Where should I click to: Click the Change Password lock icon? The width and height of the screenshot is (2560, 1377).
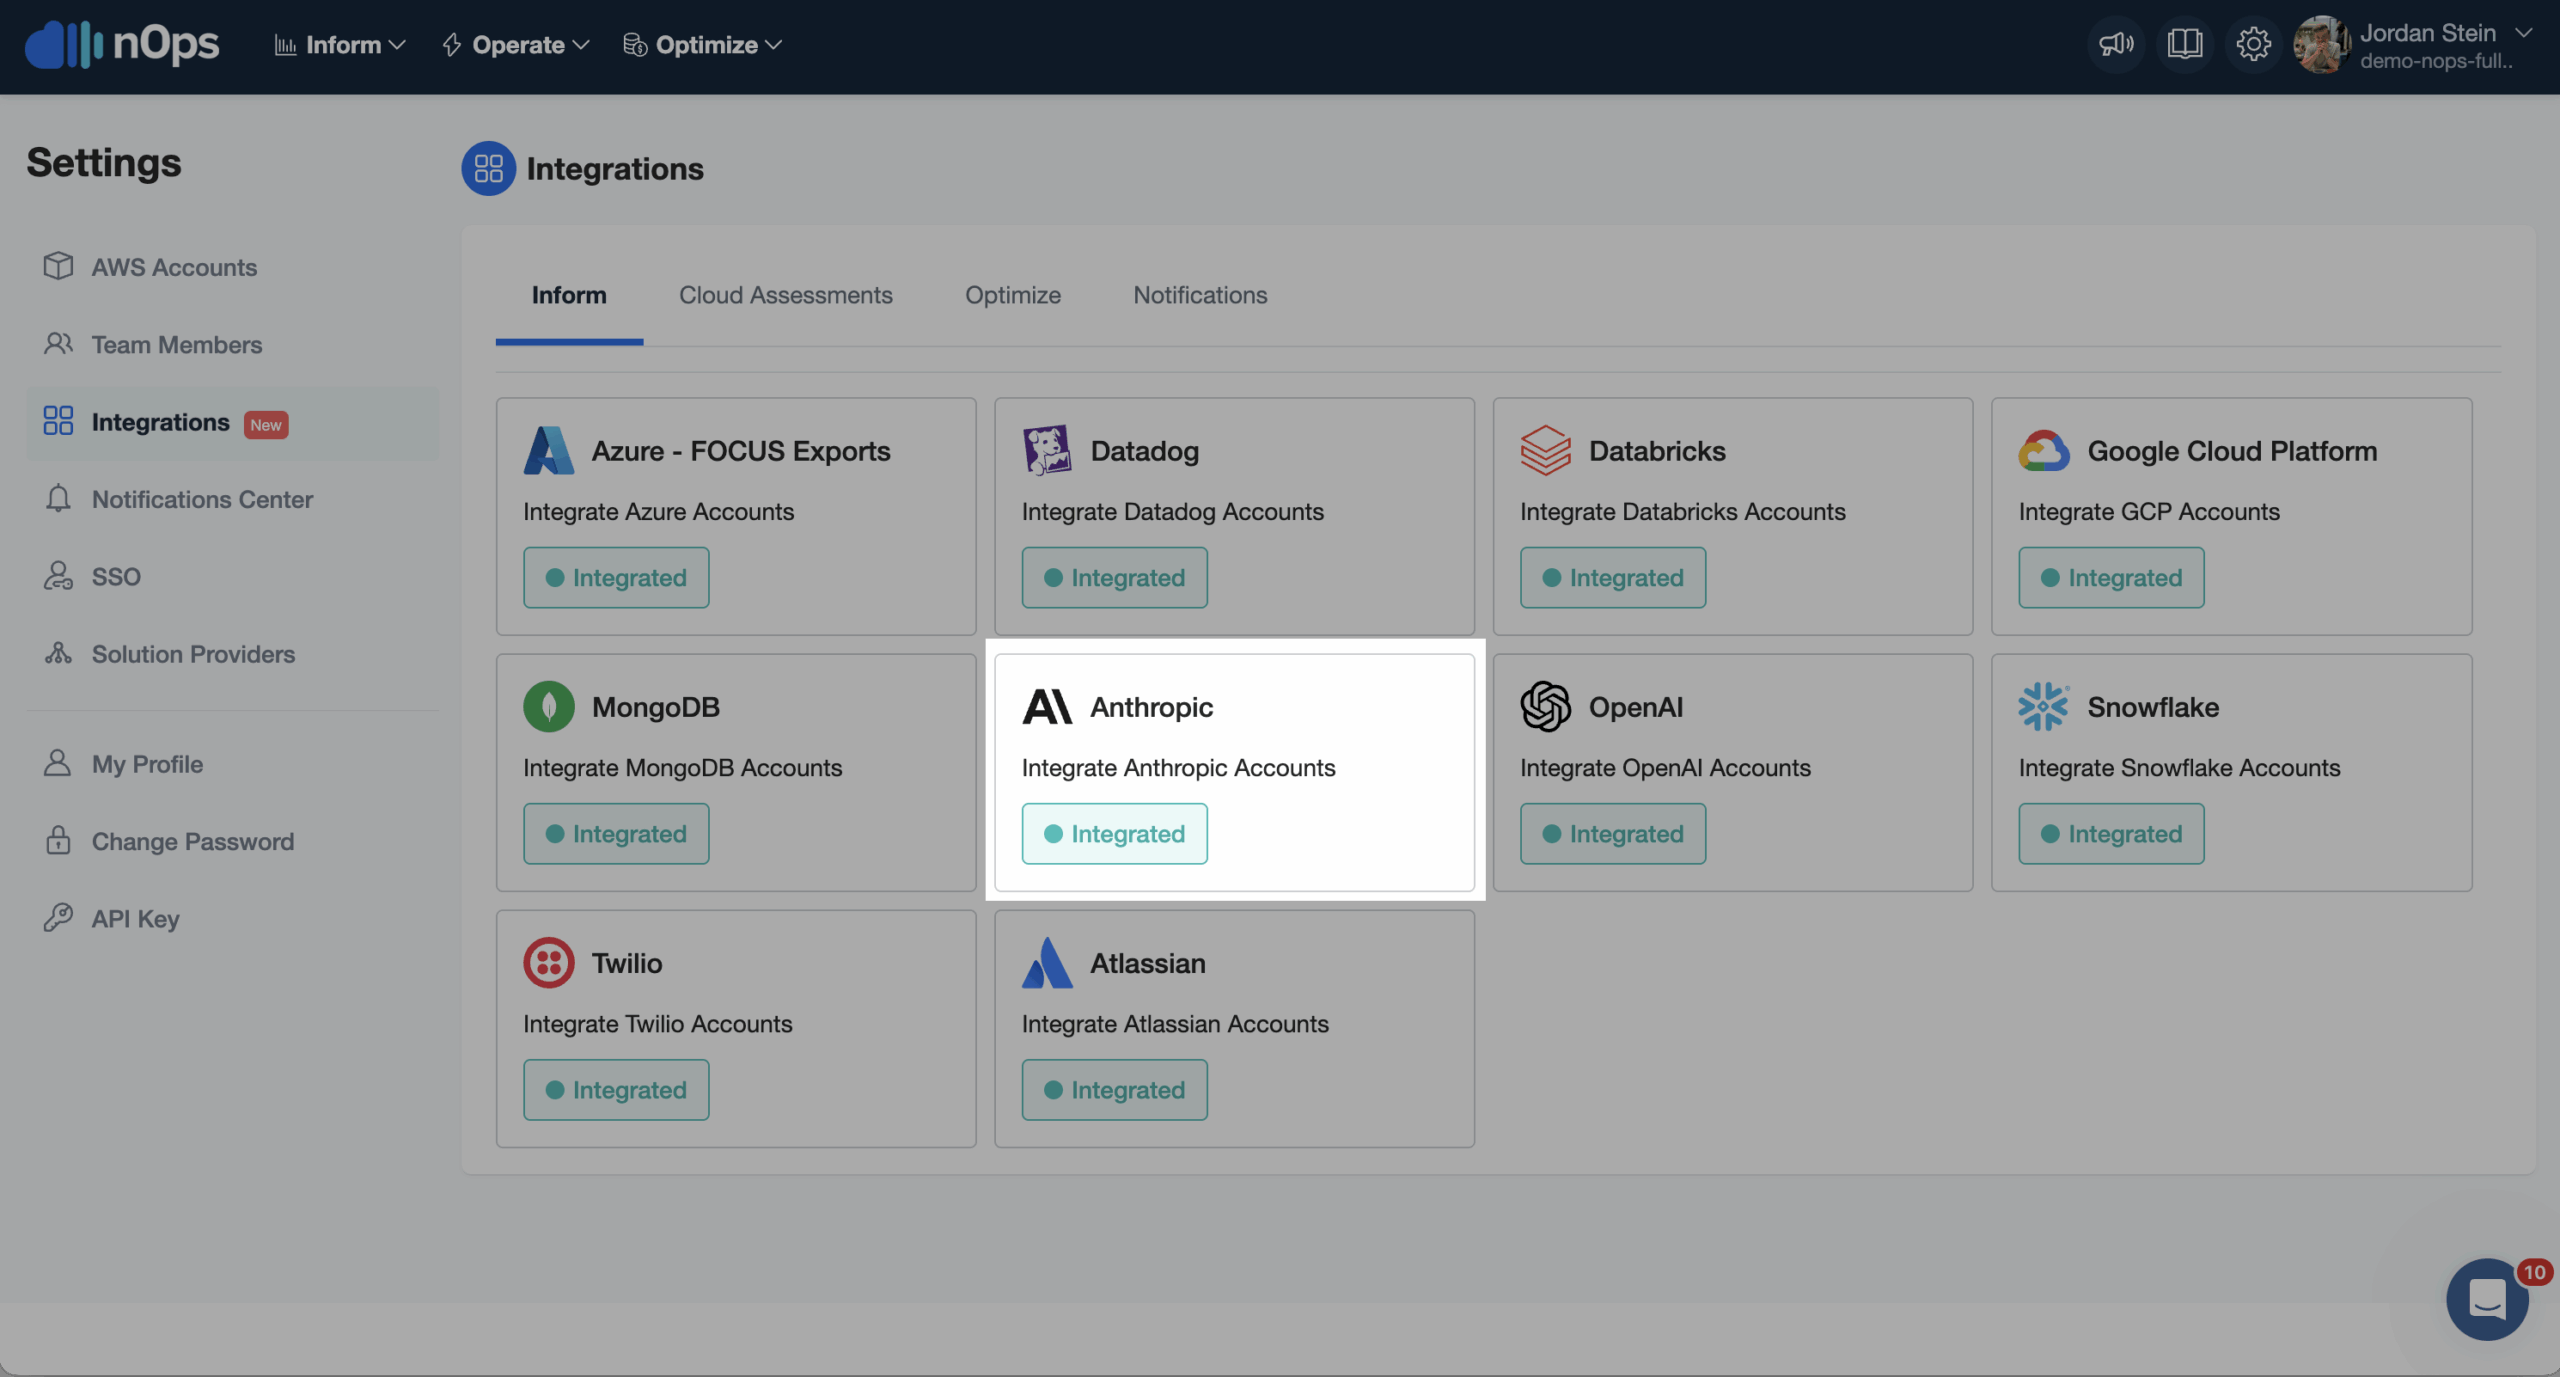pyautogui.click(x=58, y=840)
